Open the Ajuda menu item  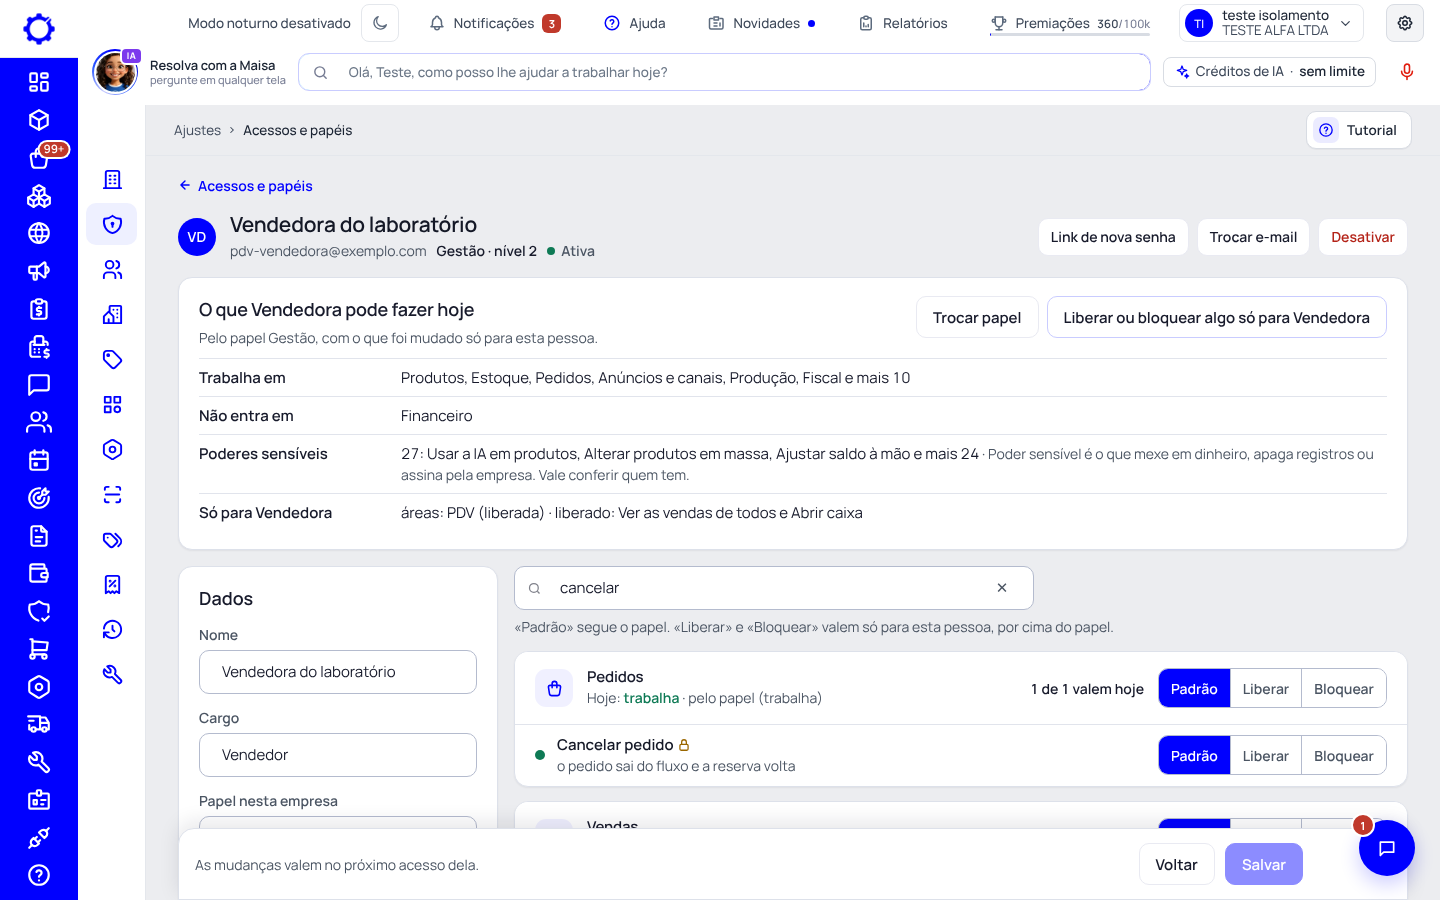pos(635,23)
